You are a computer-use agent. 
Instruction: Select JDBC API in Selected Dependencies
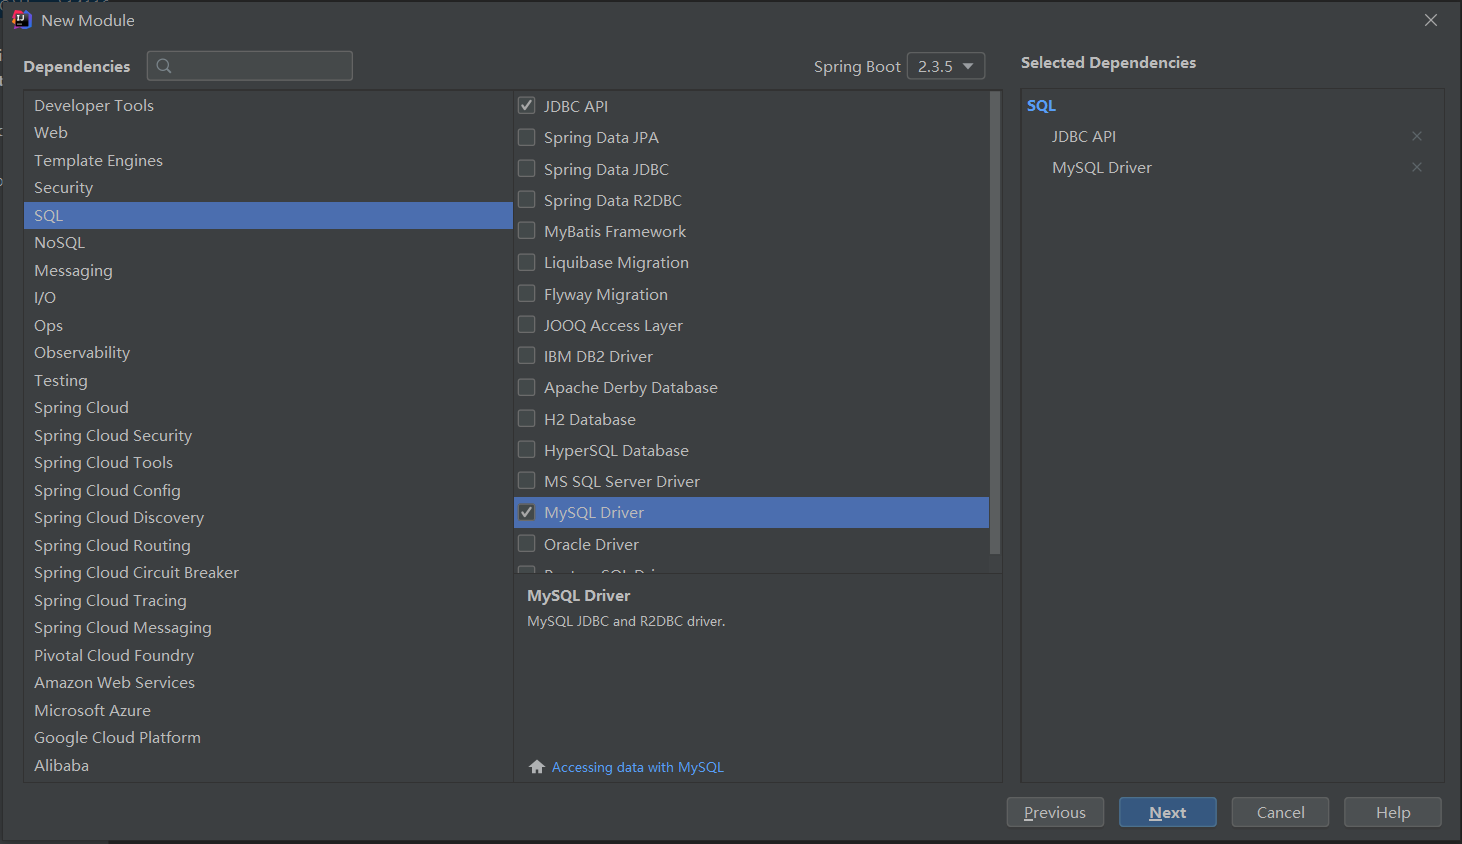tap(1084, 136)
